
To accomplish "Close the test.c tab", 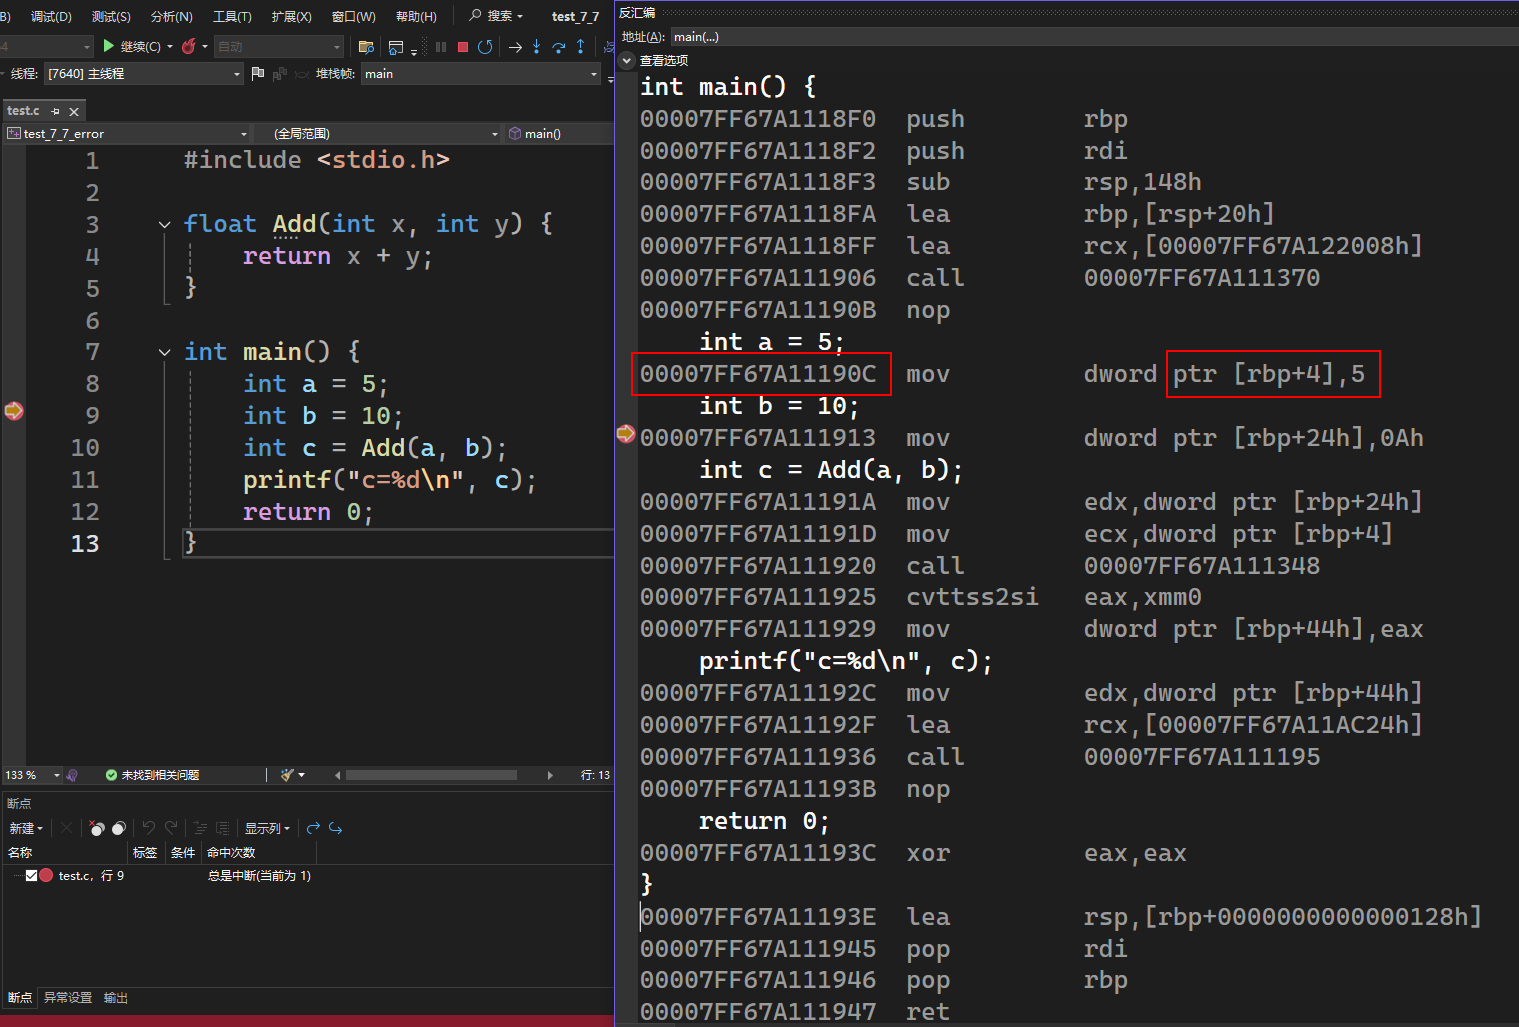I will [x=74, y=111].
